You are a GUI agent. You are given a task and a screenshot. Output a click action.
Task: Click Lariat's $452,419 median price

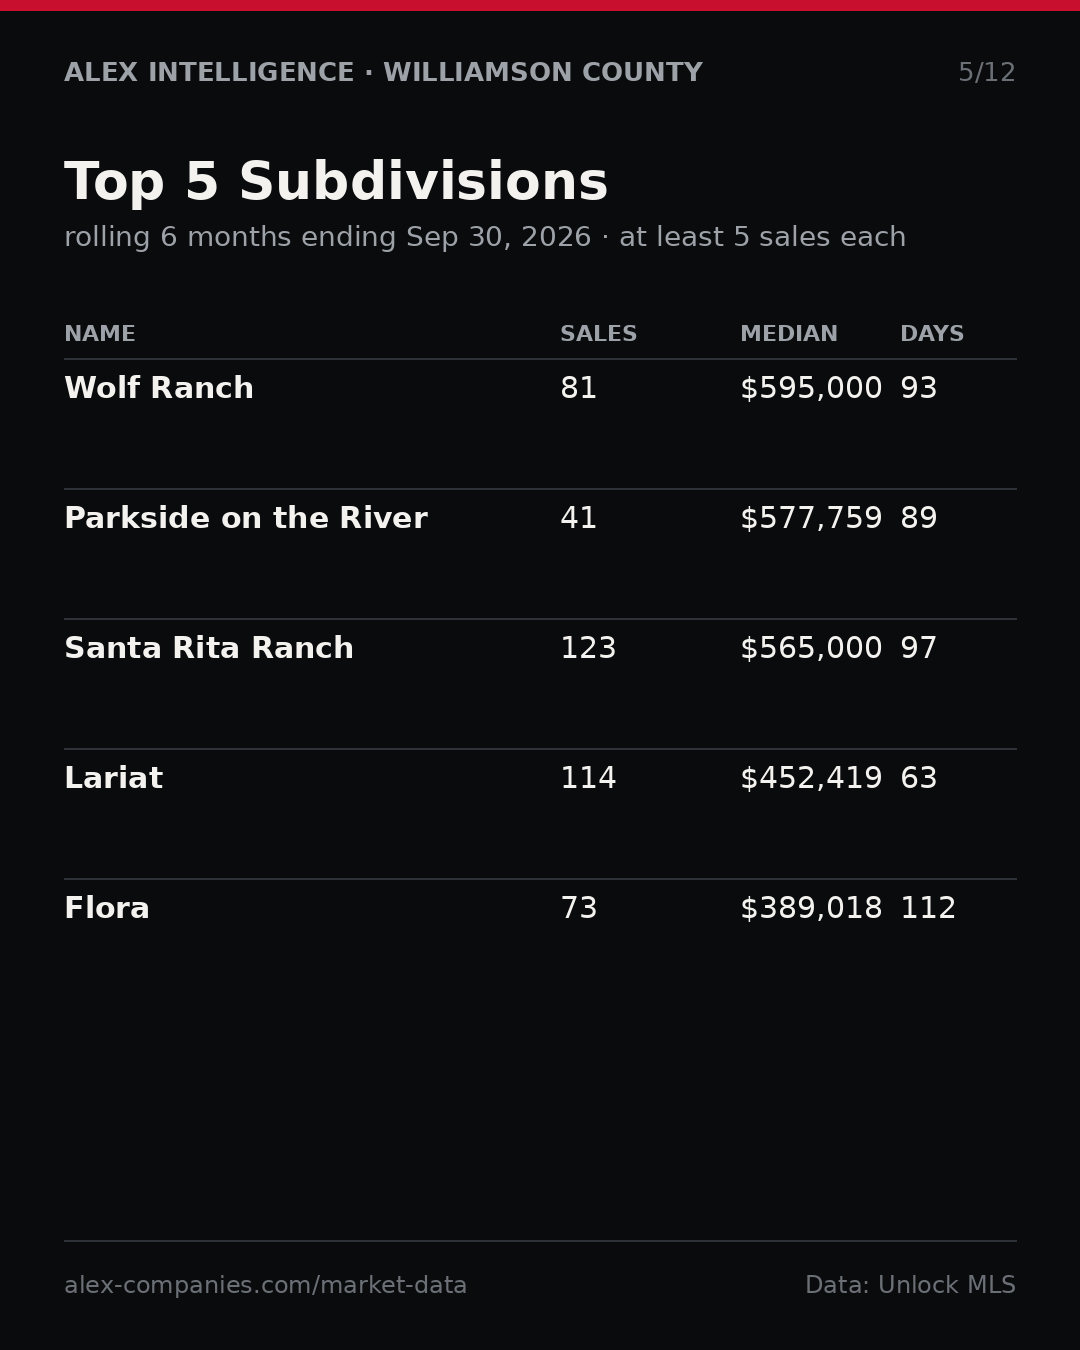[x=811, y=779]
